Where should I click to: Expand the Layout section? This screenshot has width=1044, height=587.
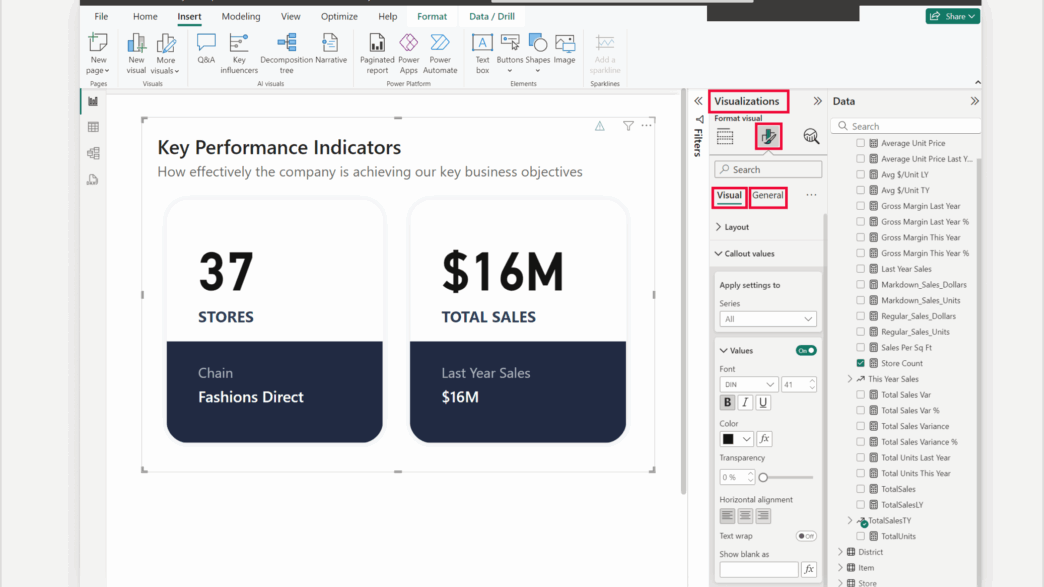tap(736, 227)
